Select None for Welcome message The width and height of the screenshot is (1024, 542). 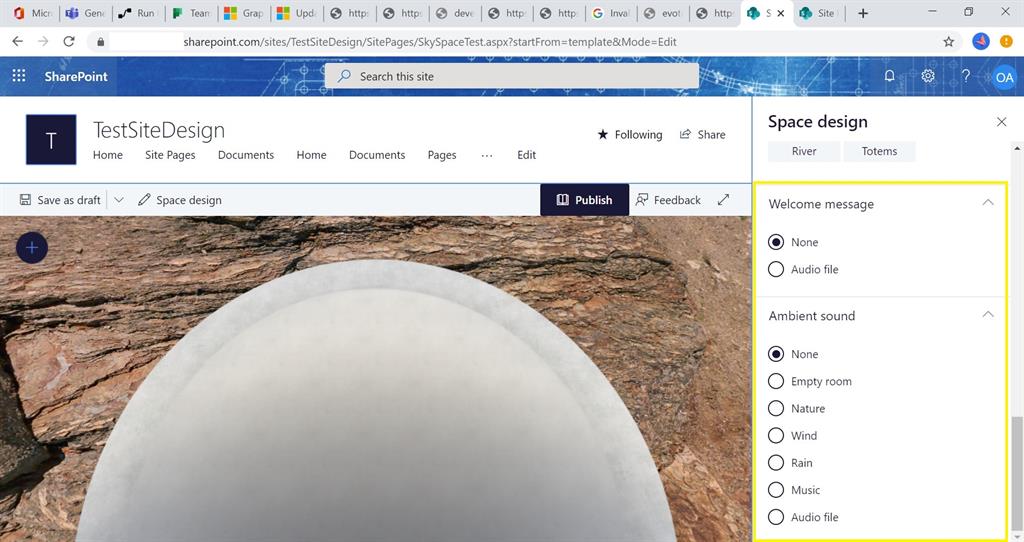click(776, 242)
